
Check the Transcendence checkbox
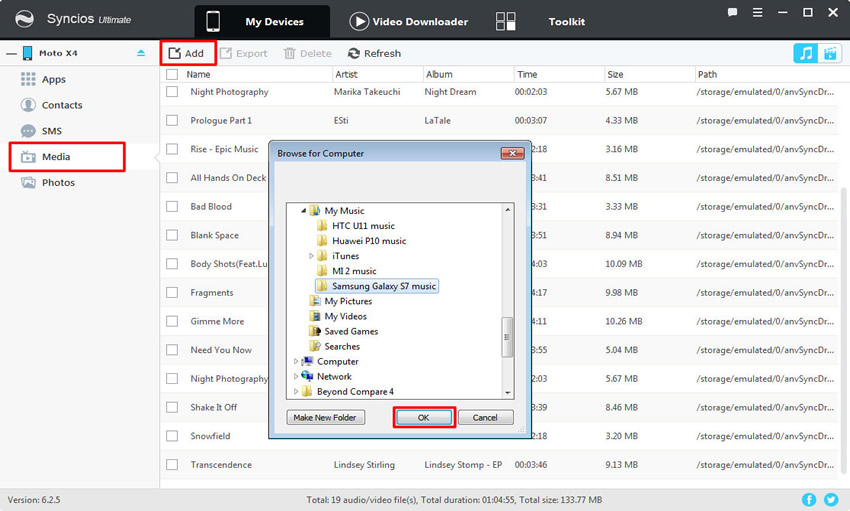pyautogui.click(x=172, y=464)
